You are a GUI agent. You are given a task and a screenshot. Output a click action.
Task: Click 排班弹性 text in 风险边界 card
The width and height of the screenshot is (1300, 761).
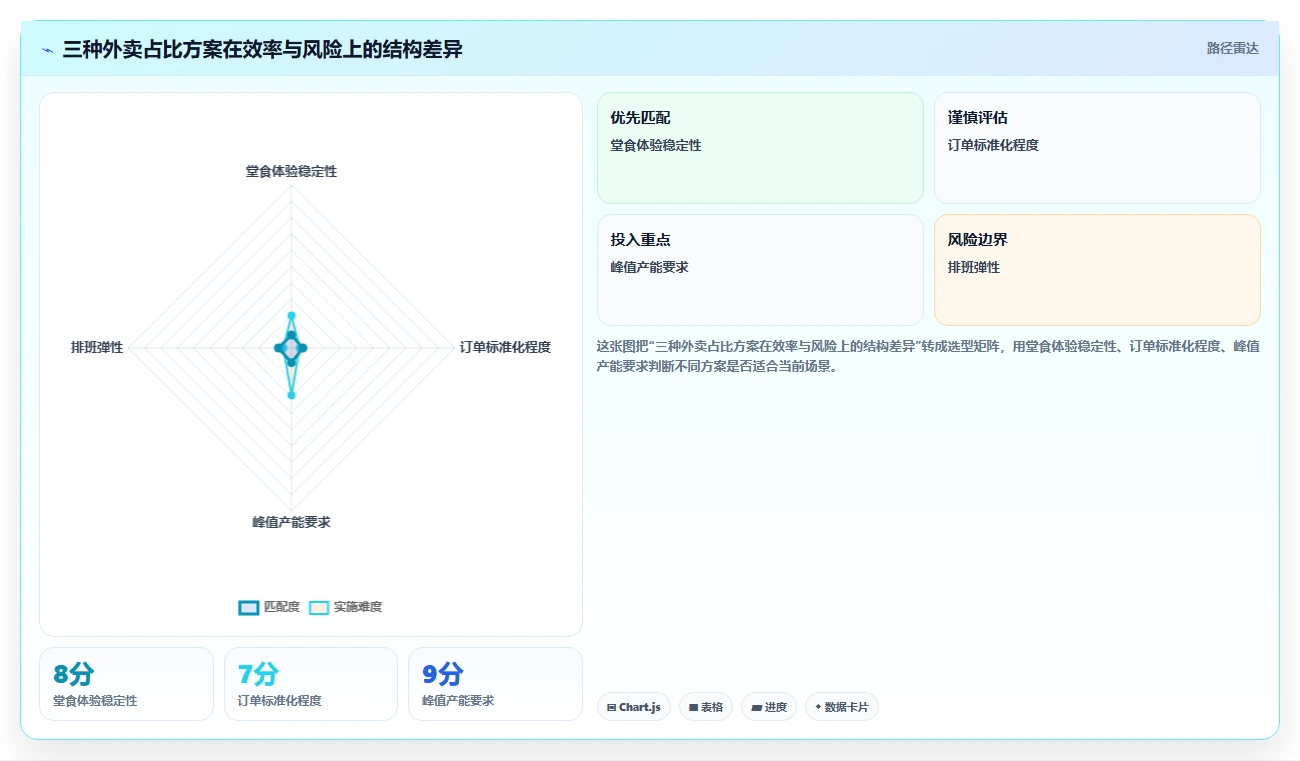pos(974,267)
